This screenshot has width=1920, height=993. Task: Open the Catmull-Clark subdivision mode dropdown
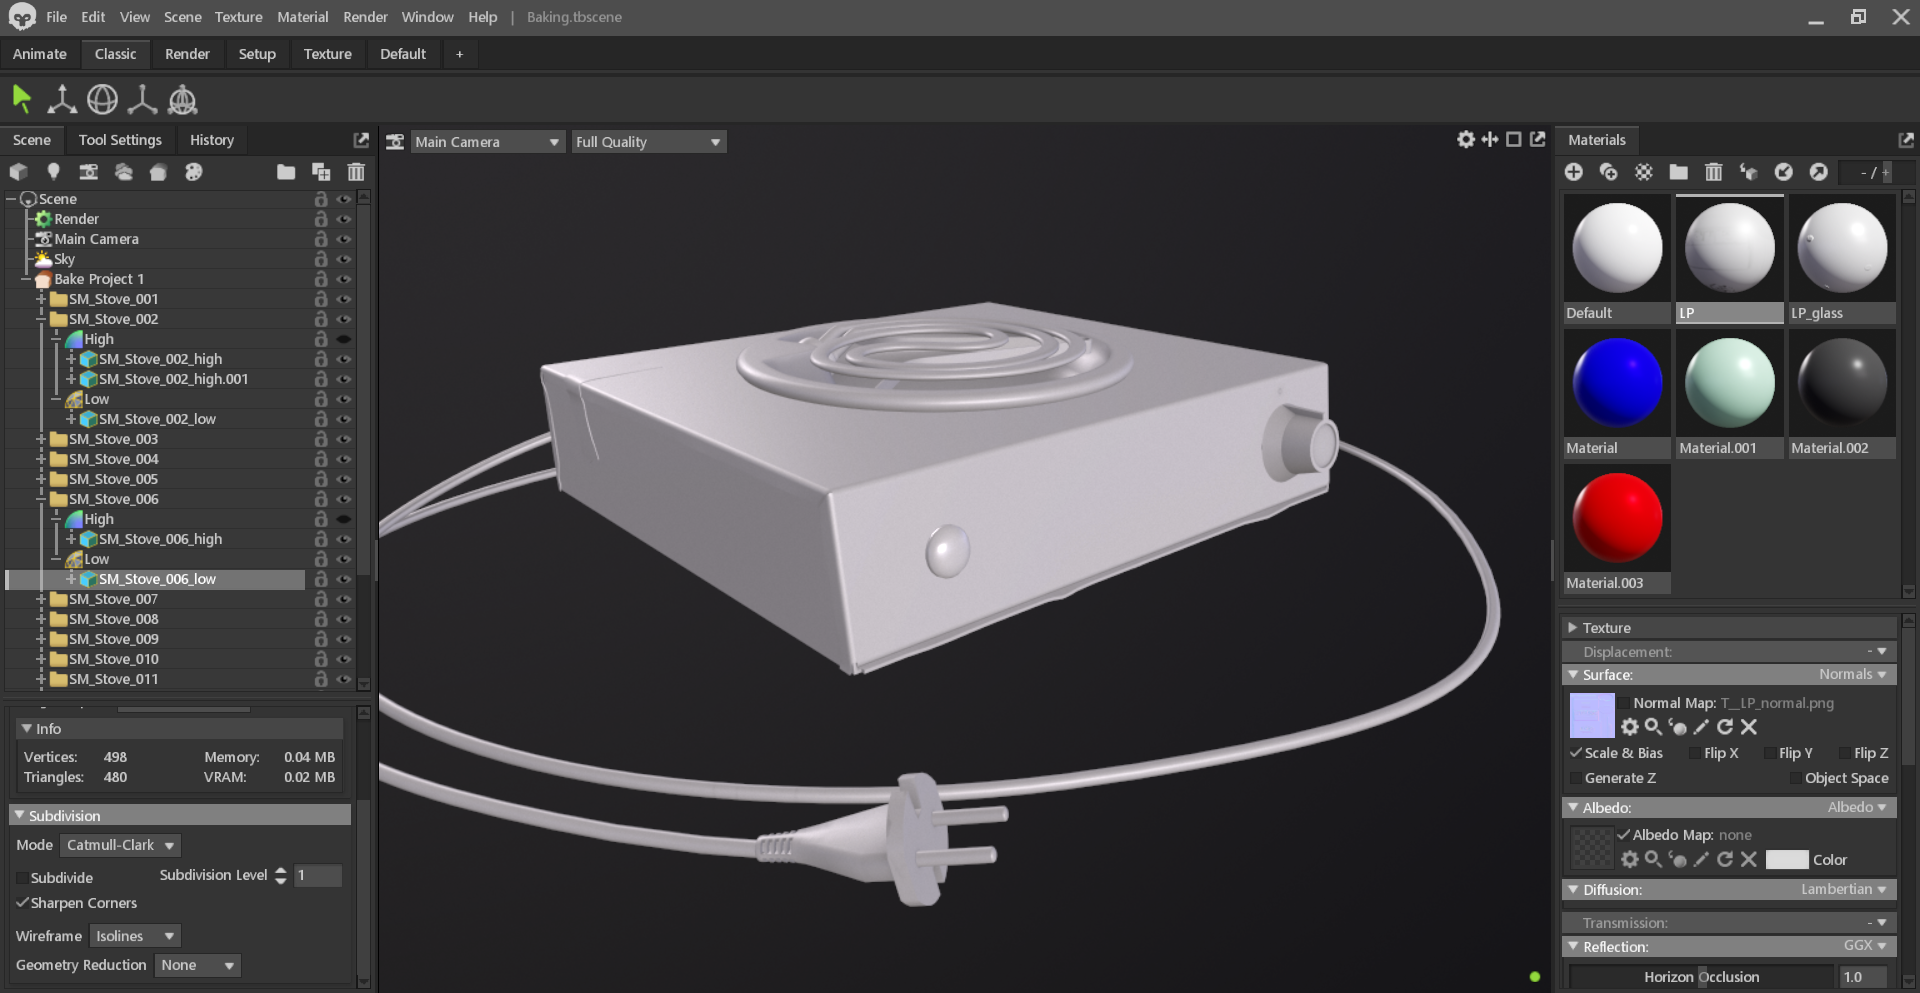pos(120,845)
